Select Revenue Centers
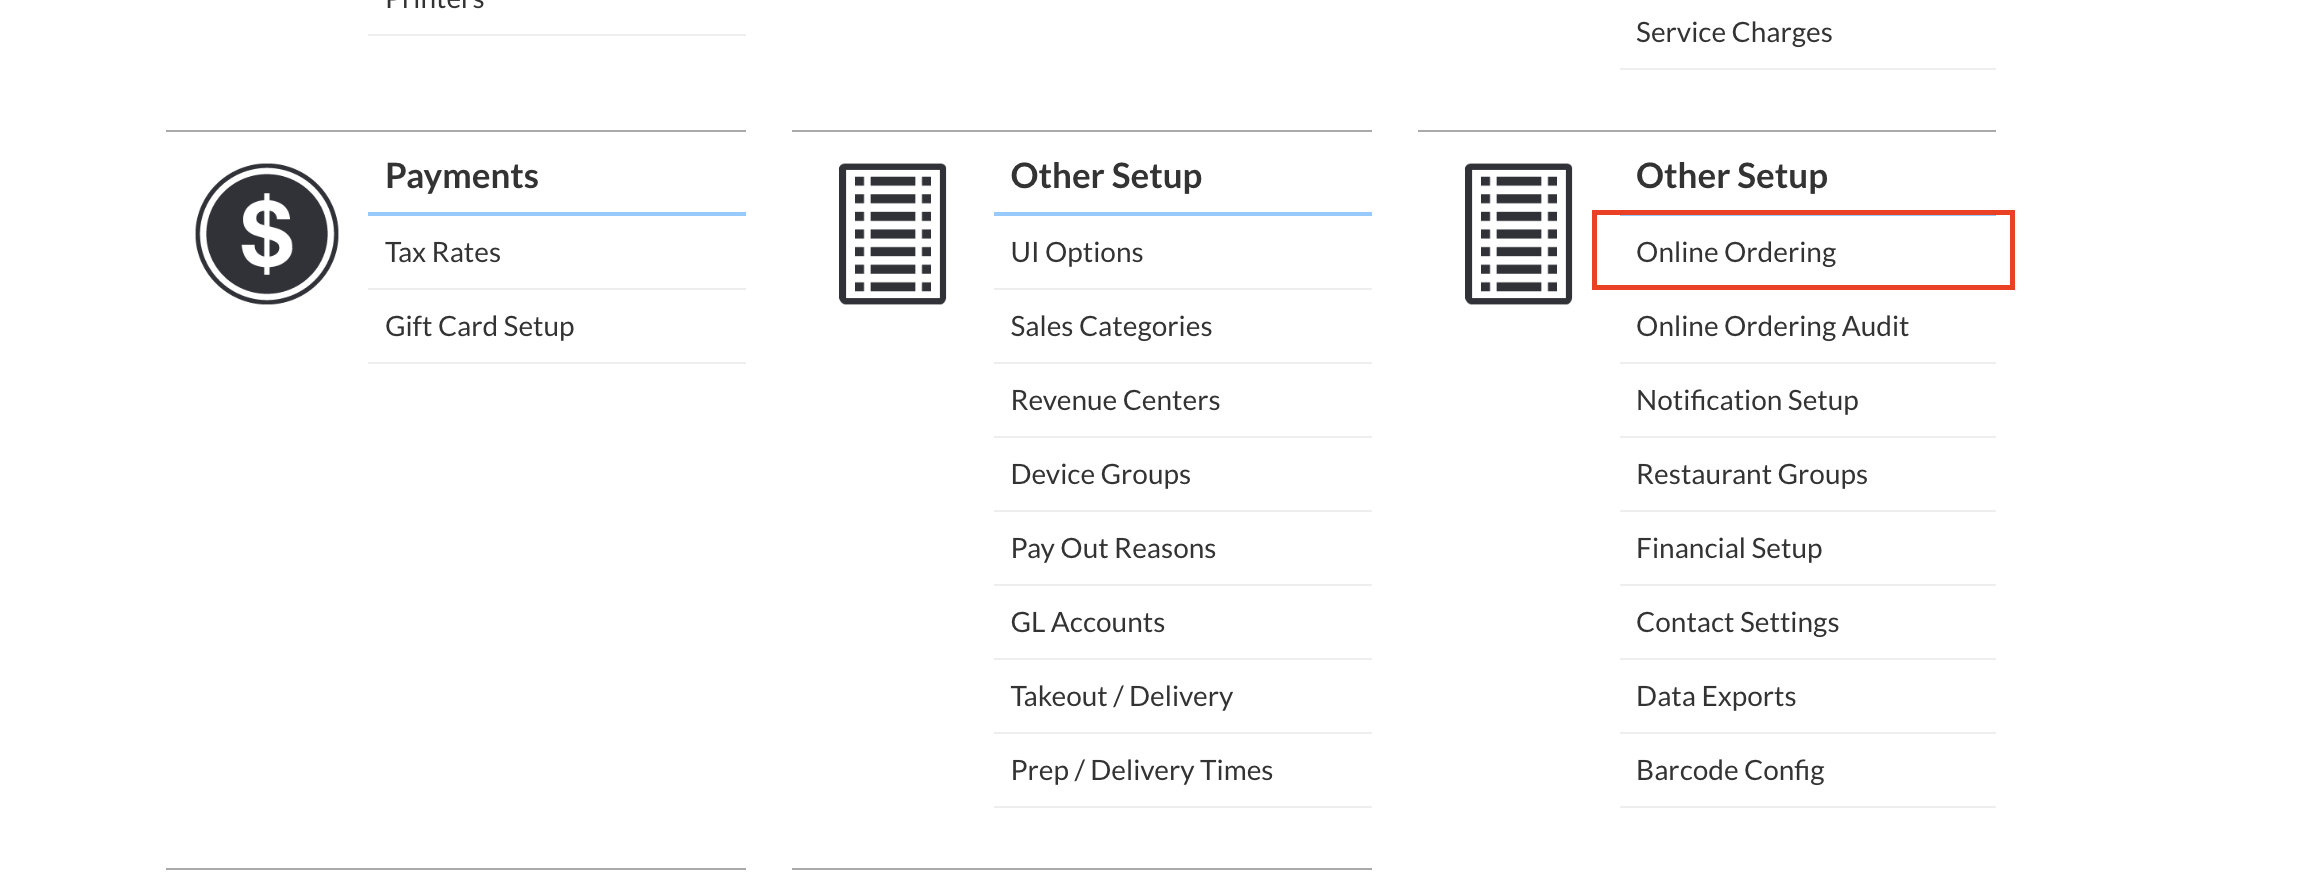Screen dimensions: 2322x886 point(1115,400)
